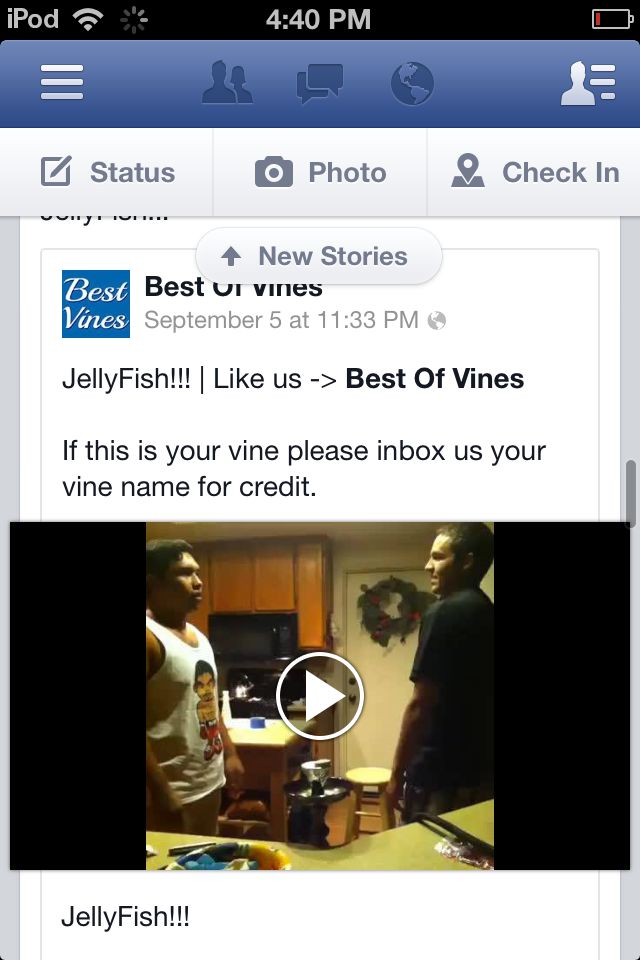Play the JellyFish vine video
Screen dimensions: 640x960
click(320, 696)
